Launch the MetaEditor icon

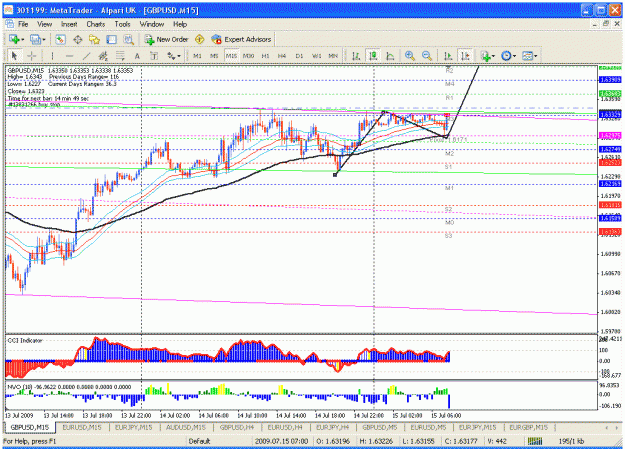coord(199,39)
